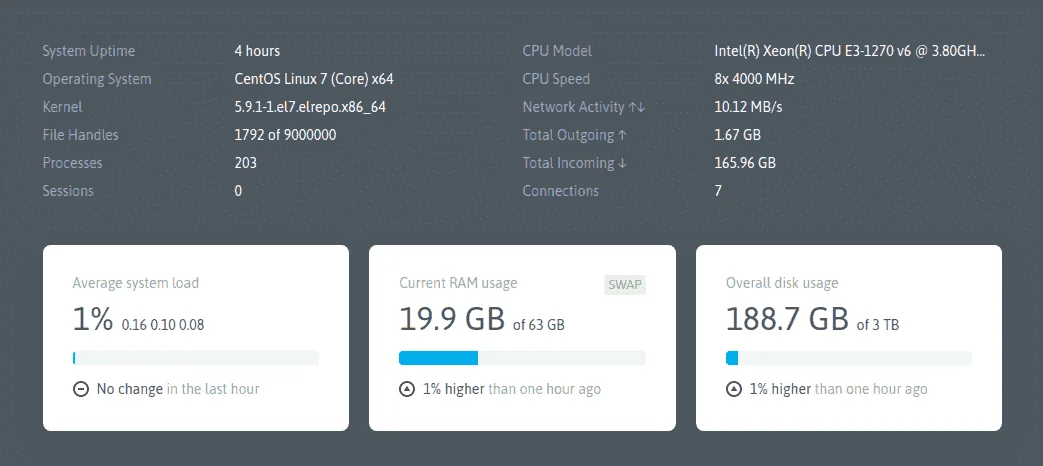Viewport: 1043px width, 466px height.
Task: Select kernel version '5.9.1-1.el7.elrepo.x86_64'
Action: point(310,107)
